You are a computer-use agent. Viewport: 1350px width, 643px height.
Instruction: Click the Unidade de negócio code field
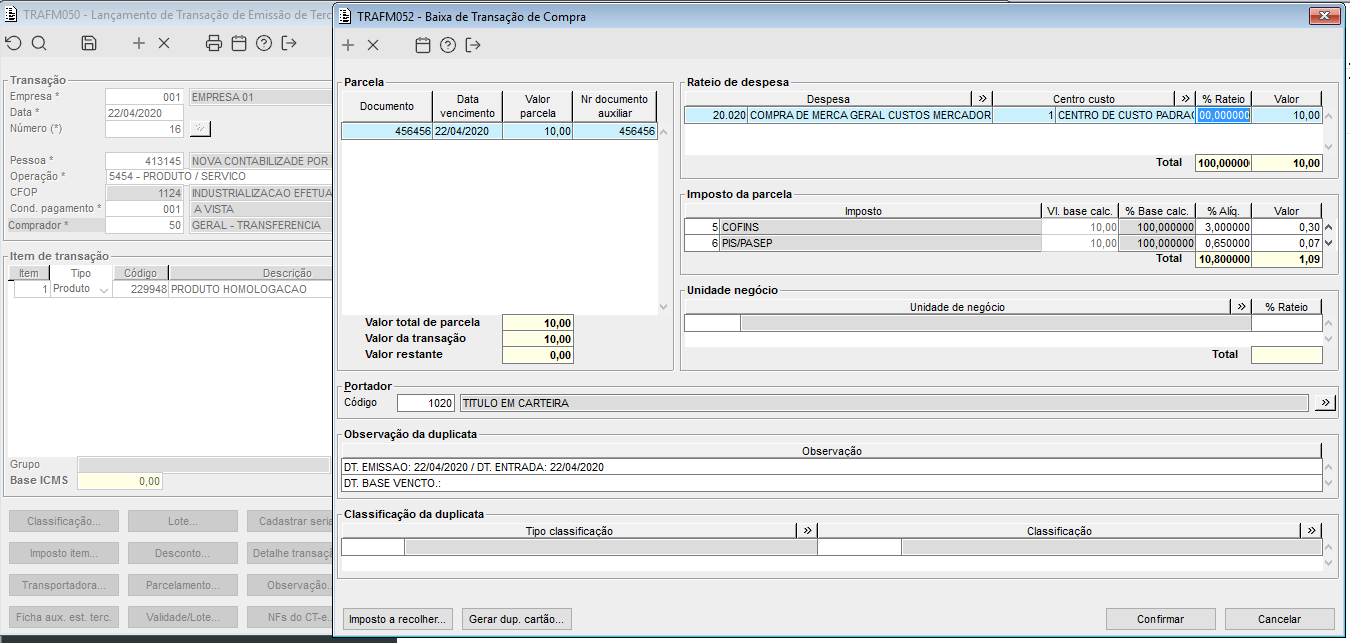point(712,323)
